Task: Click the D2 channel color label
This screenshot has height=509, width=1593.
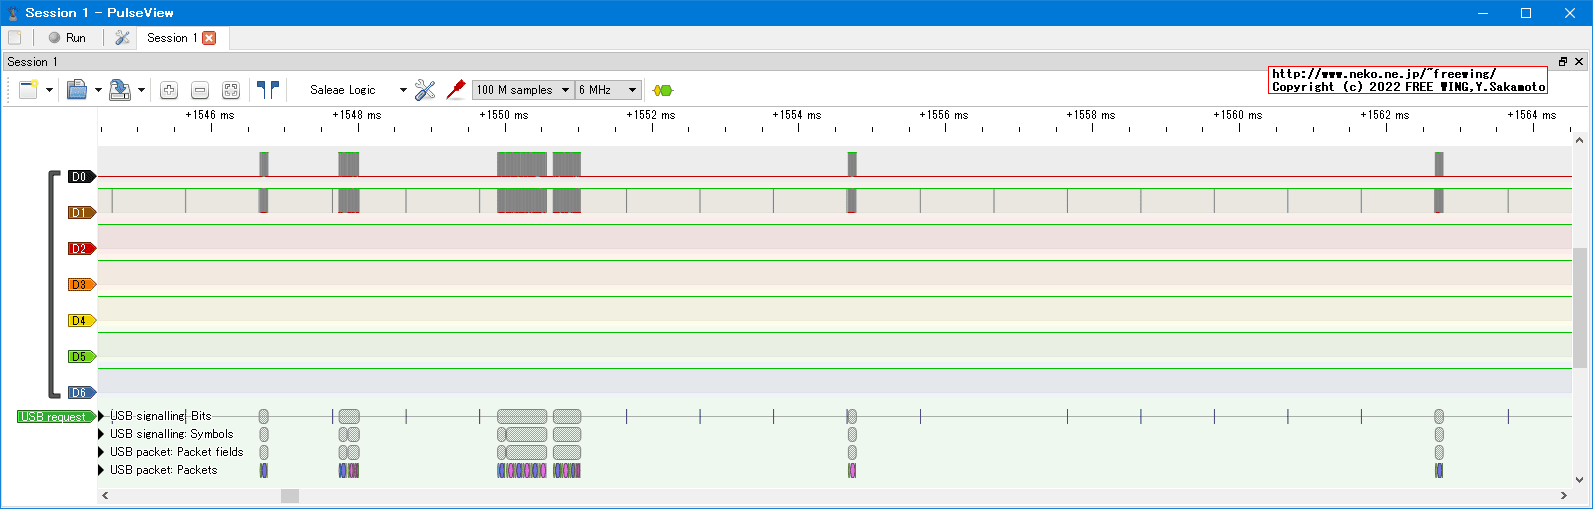Action: click(80, 249)
